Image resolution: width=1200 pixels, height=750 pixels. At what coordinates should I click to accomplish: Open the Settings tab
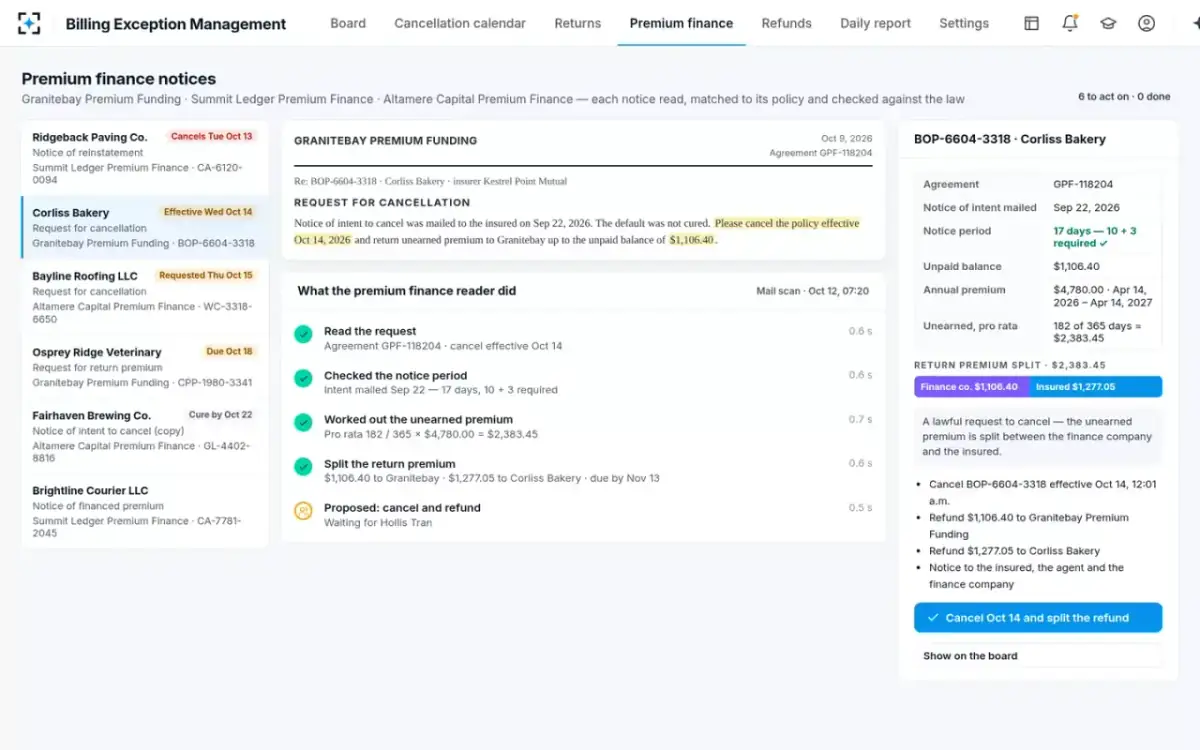click(x=964, y=23)
